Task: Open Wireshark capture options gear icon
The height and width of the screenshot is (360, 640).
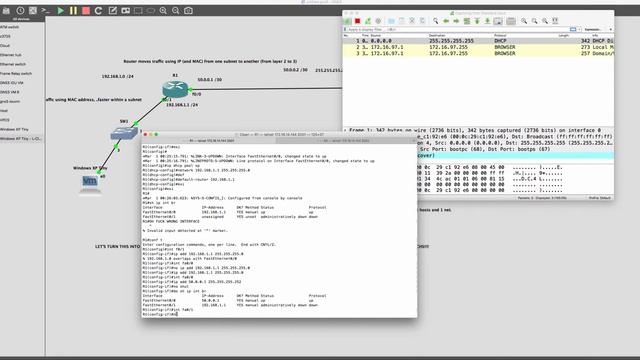Action: click(378, 21)
